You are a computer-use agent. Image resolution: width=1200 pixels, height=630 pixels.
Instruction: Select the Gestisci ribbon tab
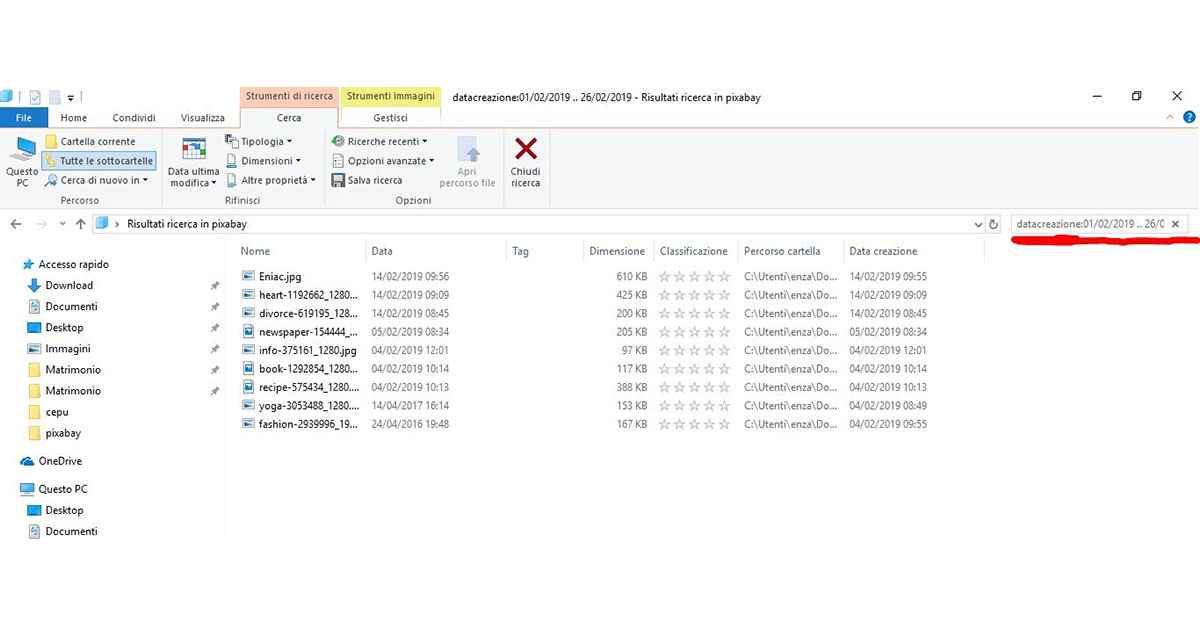390,118
